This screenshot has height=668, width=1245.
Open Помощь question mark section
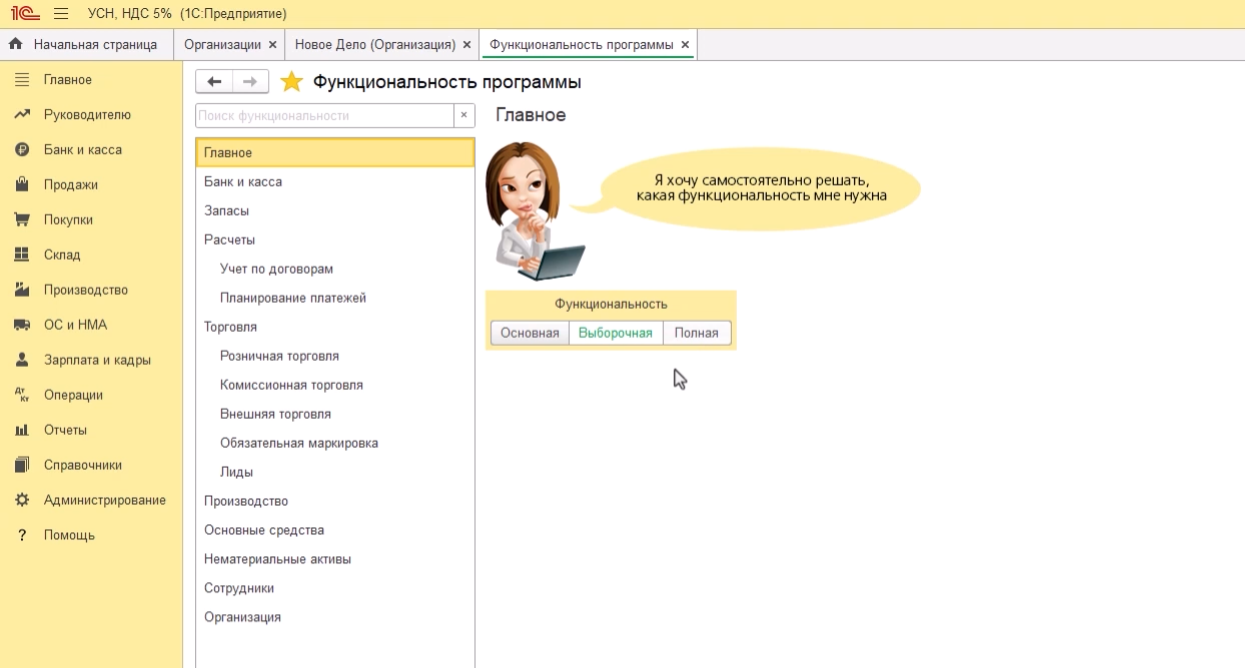click(x=69, y=535)
